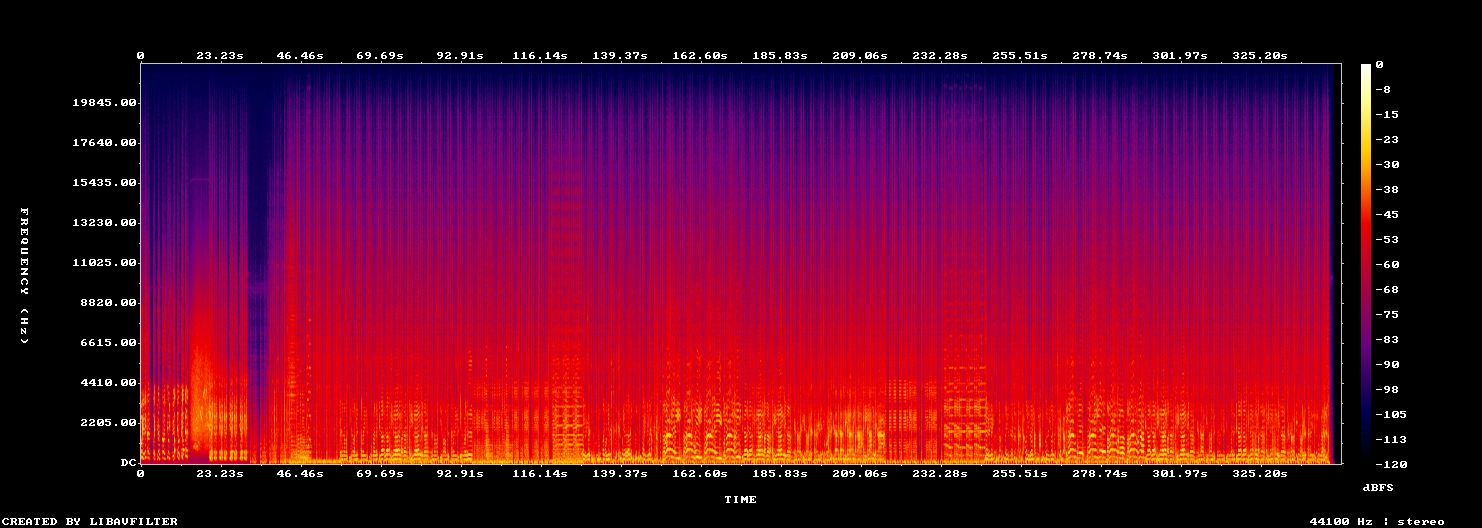Click the -8 value on dBFS scale
The width and height of the screenshot is (1482, 528).
click(x=1383, y=90)
